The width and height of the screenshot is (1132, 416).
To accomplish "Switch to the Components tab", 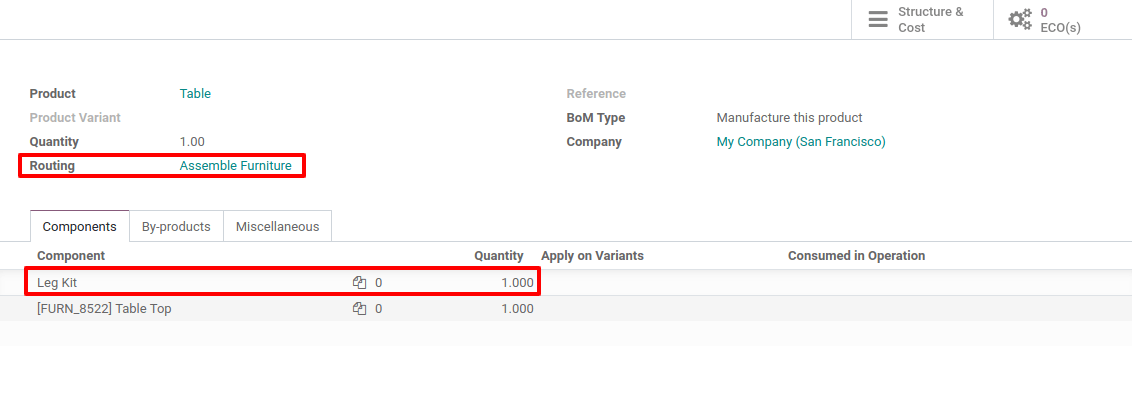I will pos(80,227).
